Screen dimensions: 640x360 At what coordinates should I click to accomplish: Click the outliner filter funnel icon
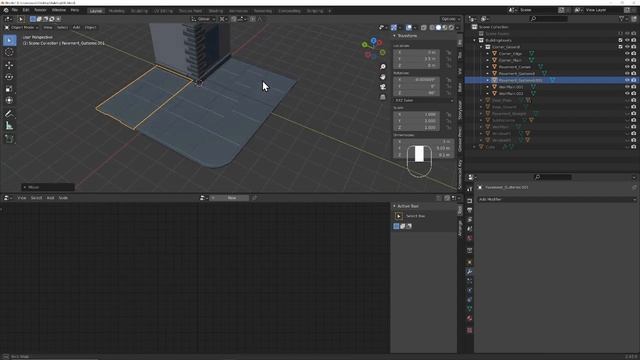622,19
